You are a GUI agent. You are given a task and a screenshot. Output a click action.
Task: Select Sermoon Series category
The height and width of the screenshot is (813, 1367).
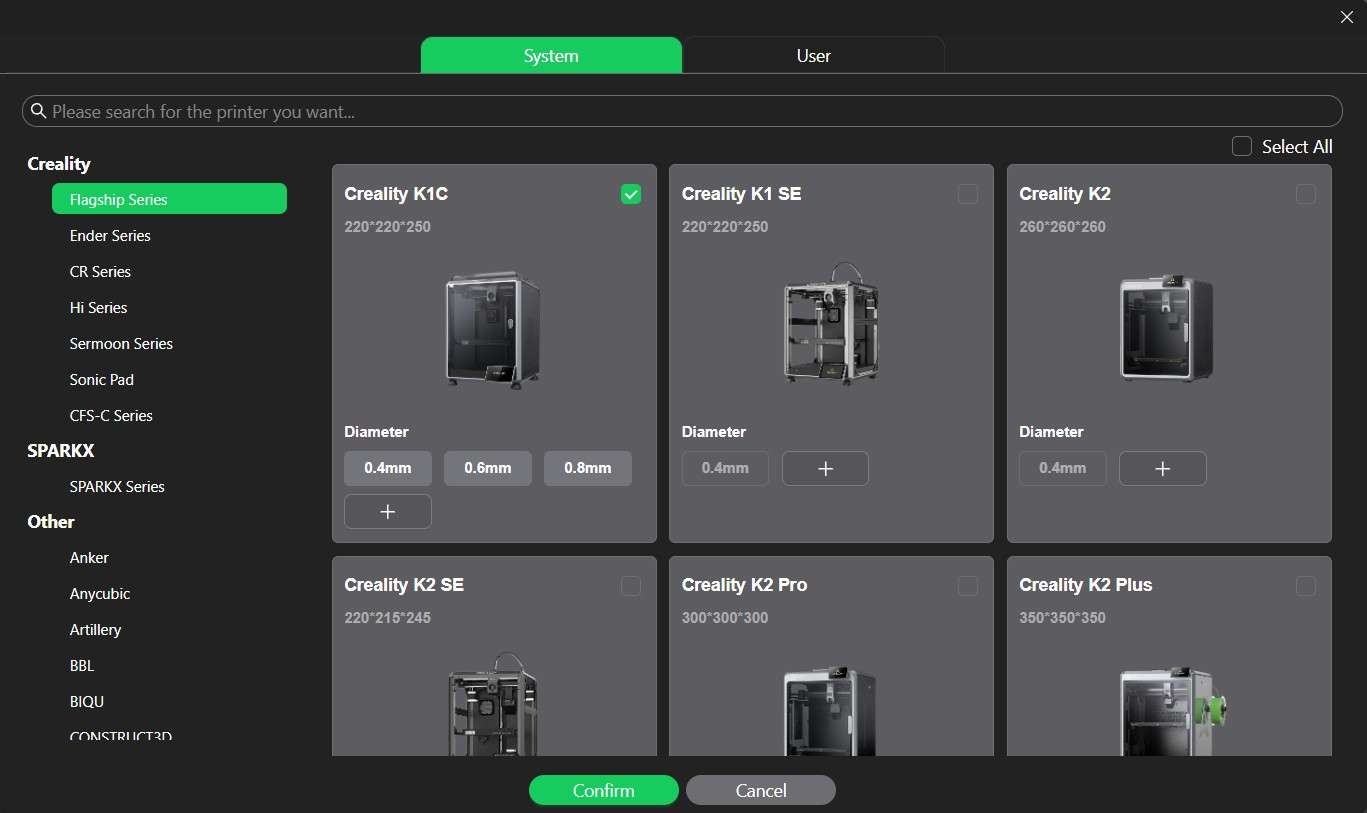tap(121, 343)
